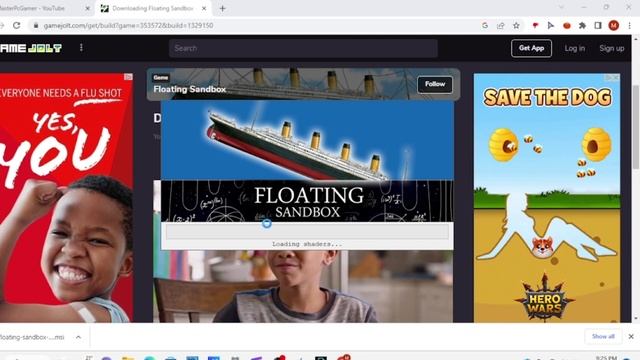
Task: Click the gamejolt.com address bar
Action: coord(253,25)
